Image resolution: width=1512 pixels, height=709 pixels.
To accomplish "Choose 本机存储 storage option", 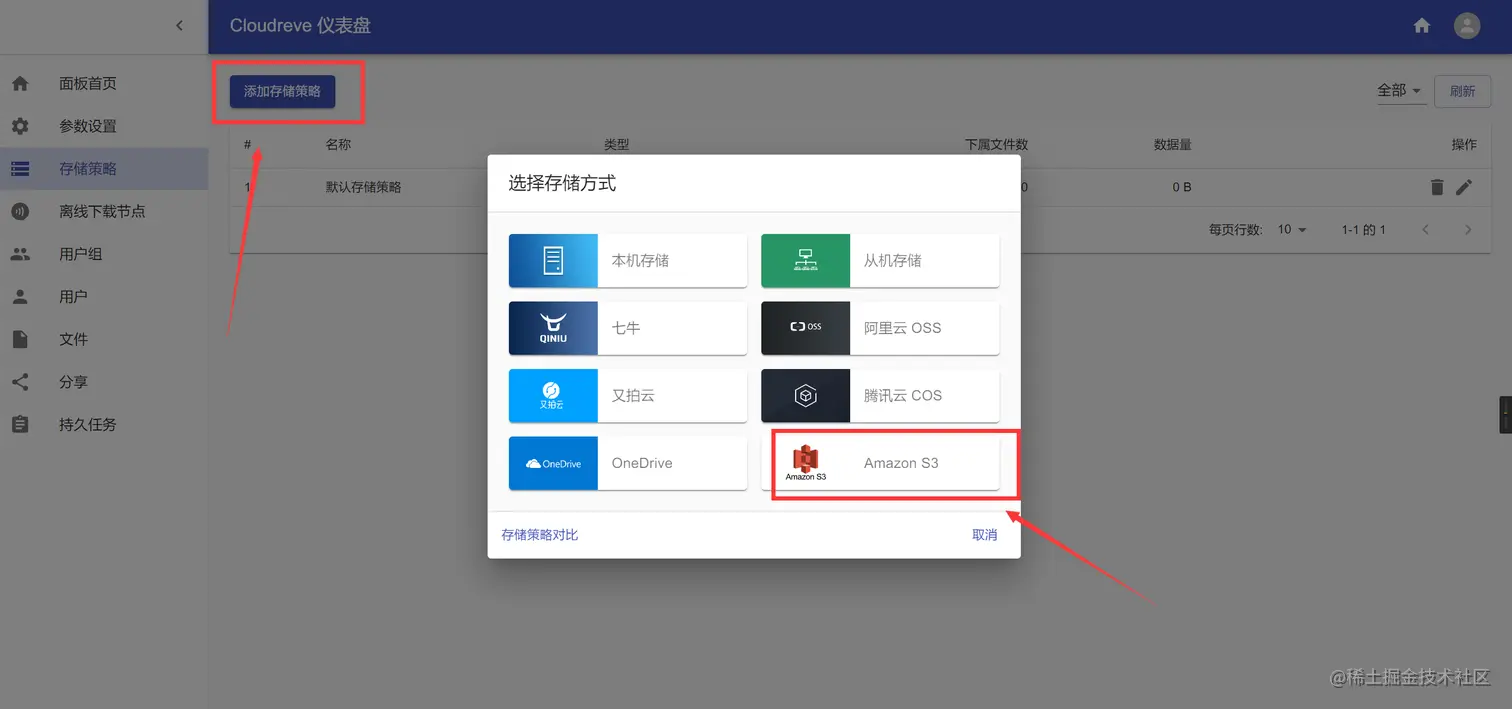I will (628, 260).
